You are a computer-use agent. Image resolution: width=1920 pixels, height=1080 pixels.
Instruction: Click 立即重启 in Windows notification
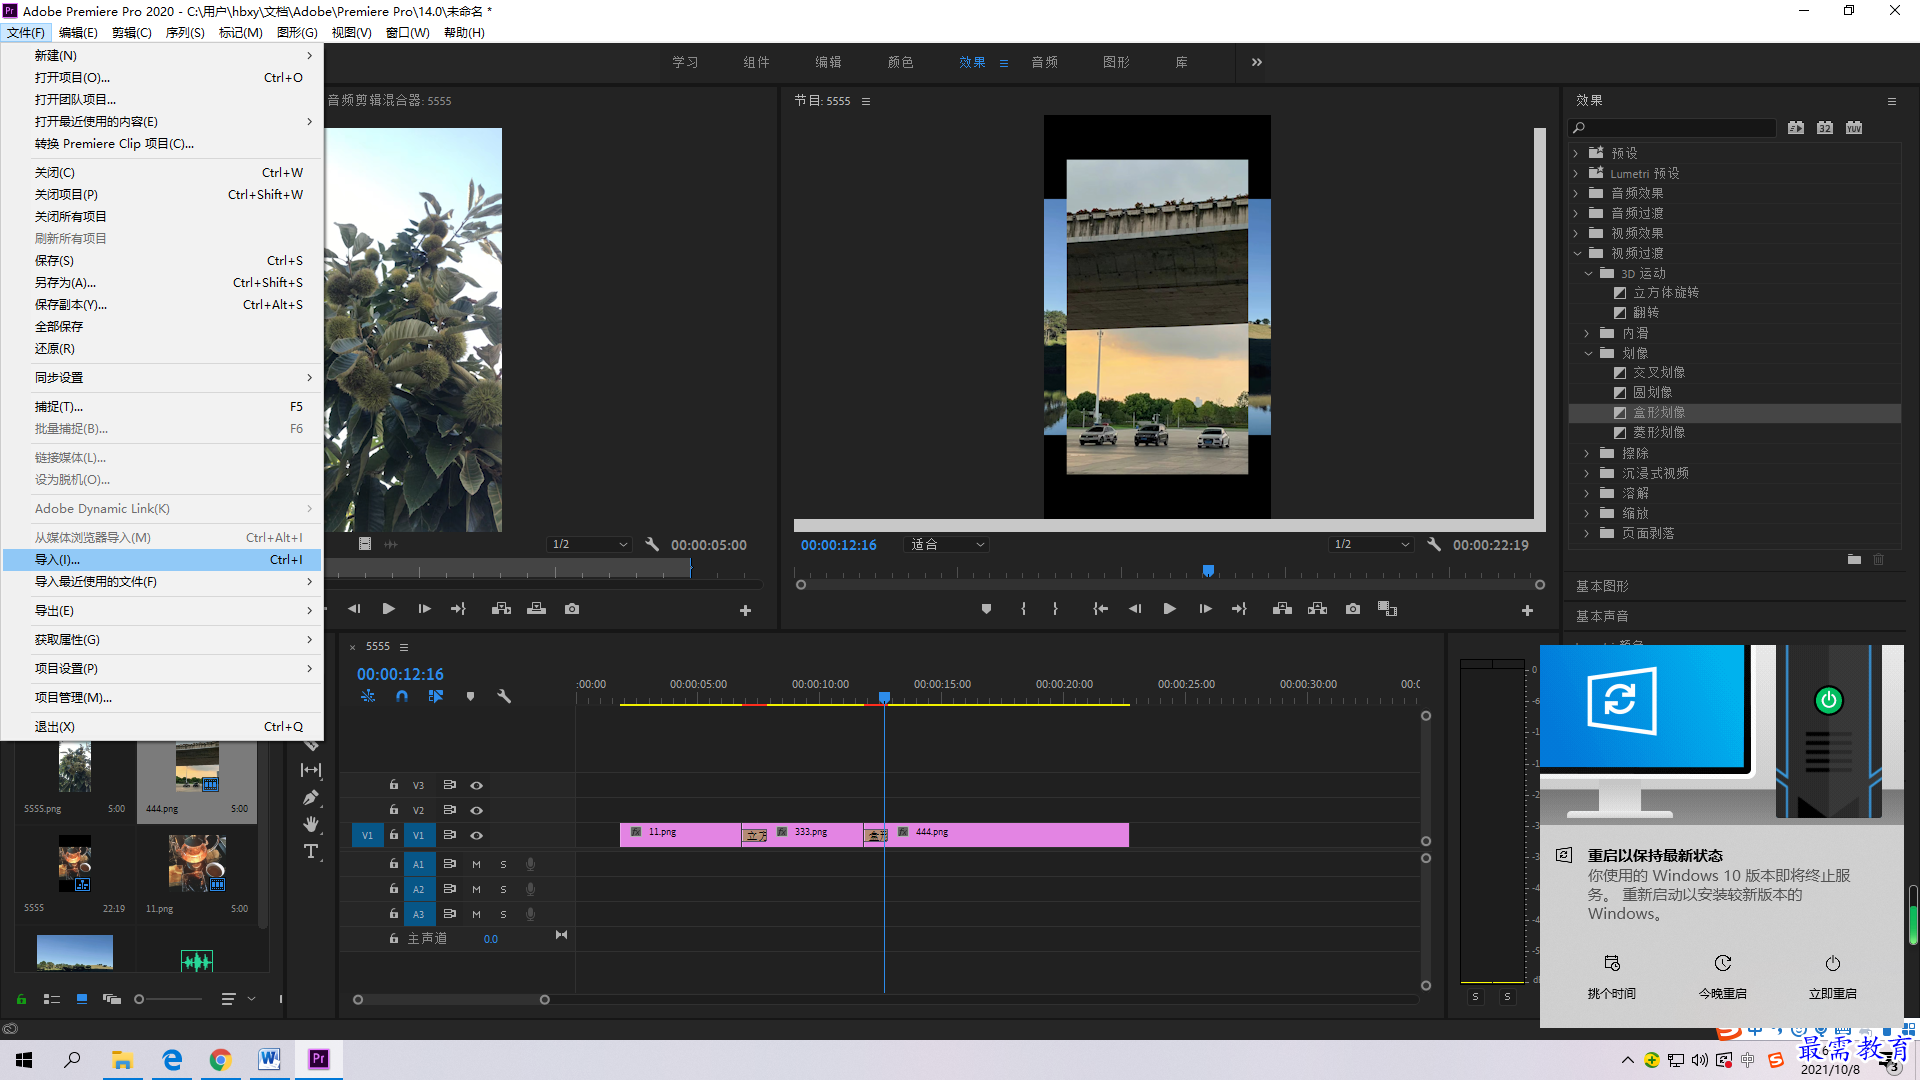pyautogui.click(x=1832, y=976)
